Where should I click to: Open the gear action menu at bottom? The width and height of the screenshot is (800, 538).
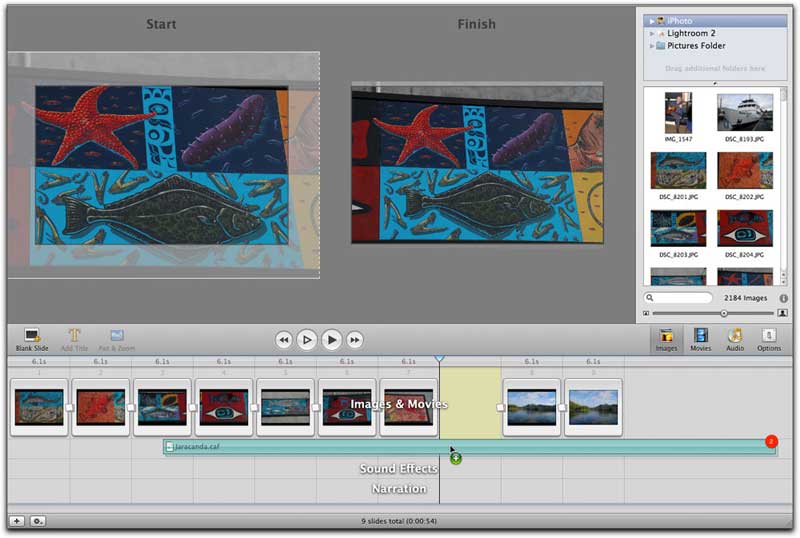coord(38,521)
